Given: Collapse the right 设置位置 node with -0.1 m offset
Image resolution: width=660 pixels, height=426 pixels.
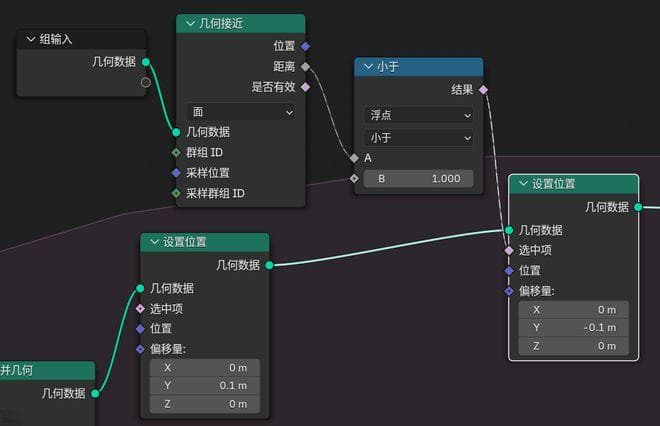Looking at the screenshot, I should tap(523, 183).
